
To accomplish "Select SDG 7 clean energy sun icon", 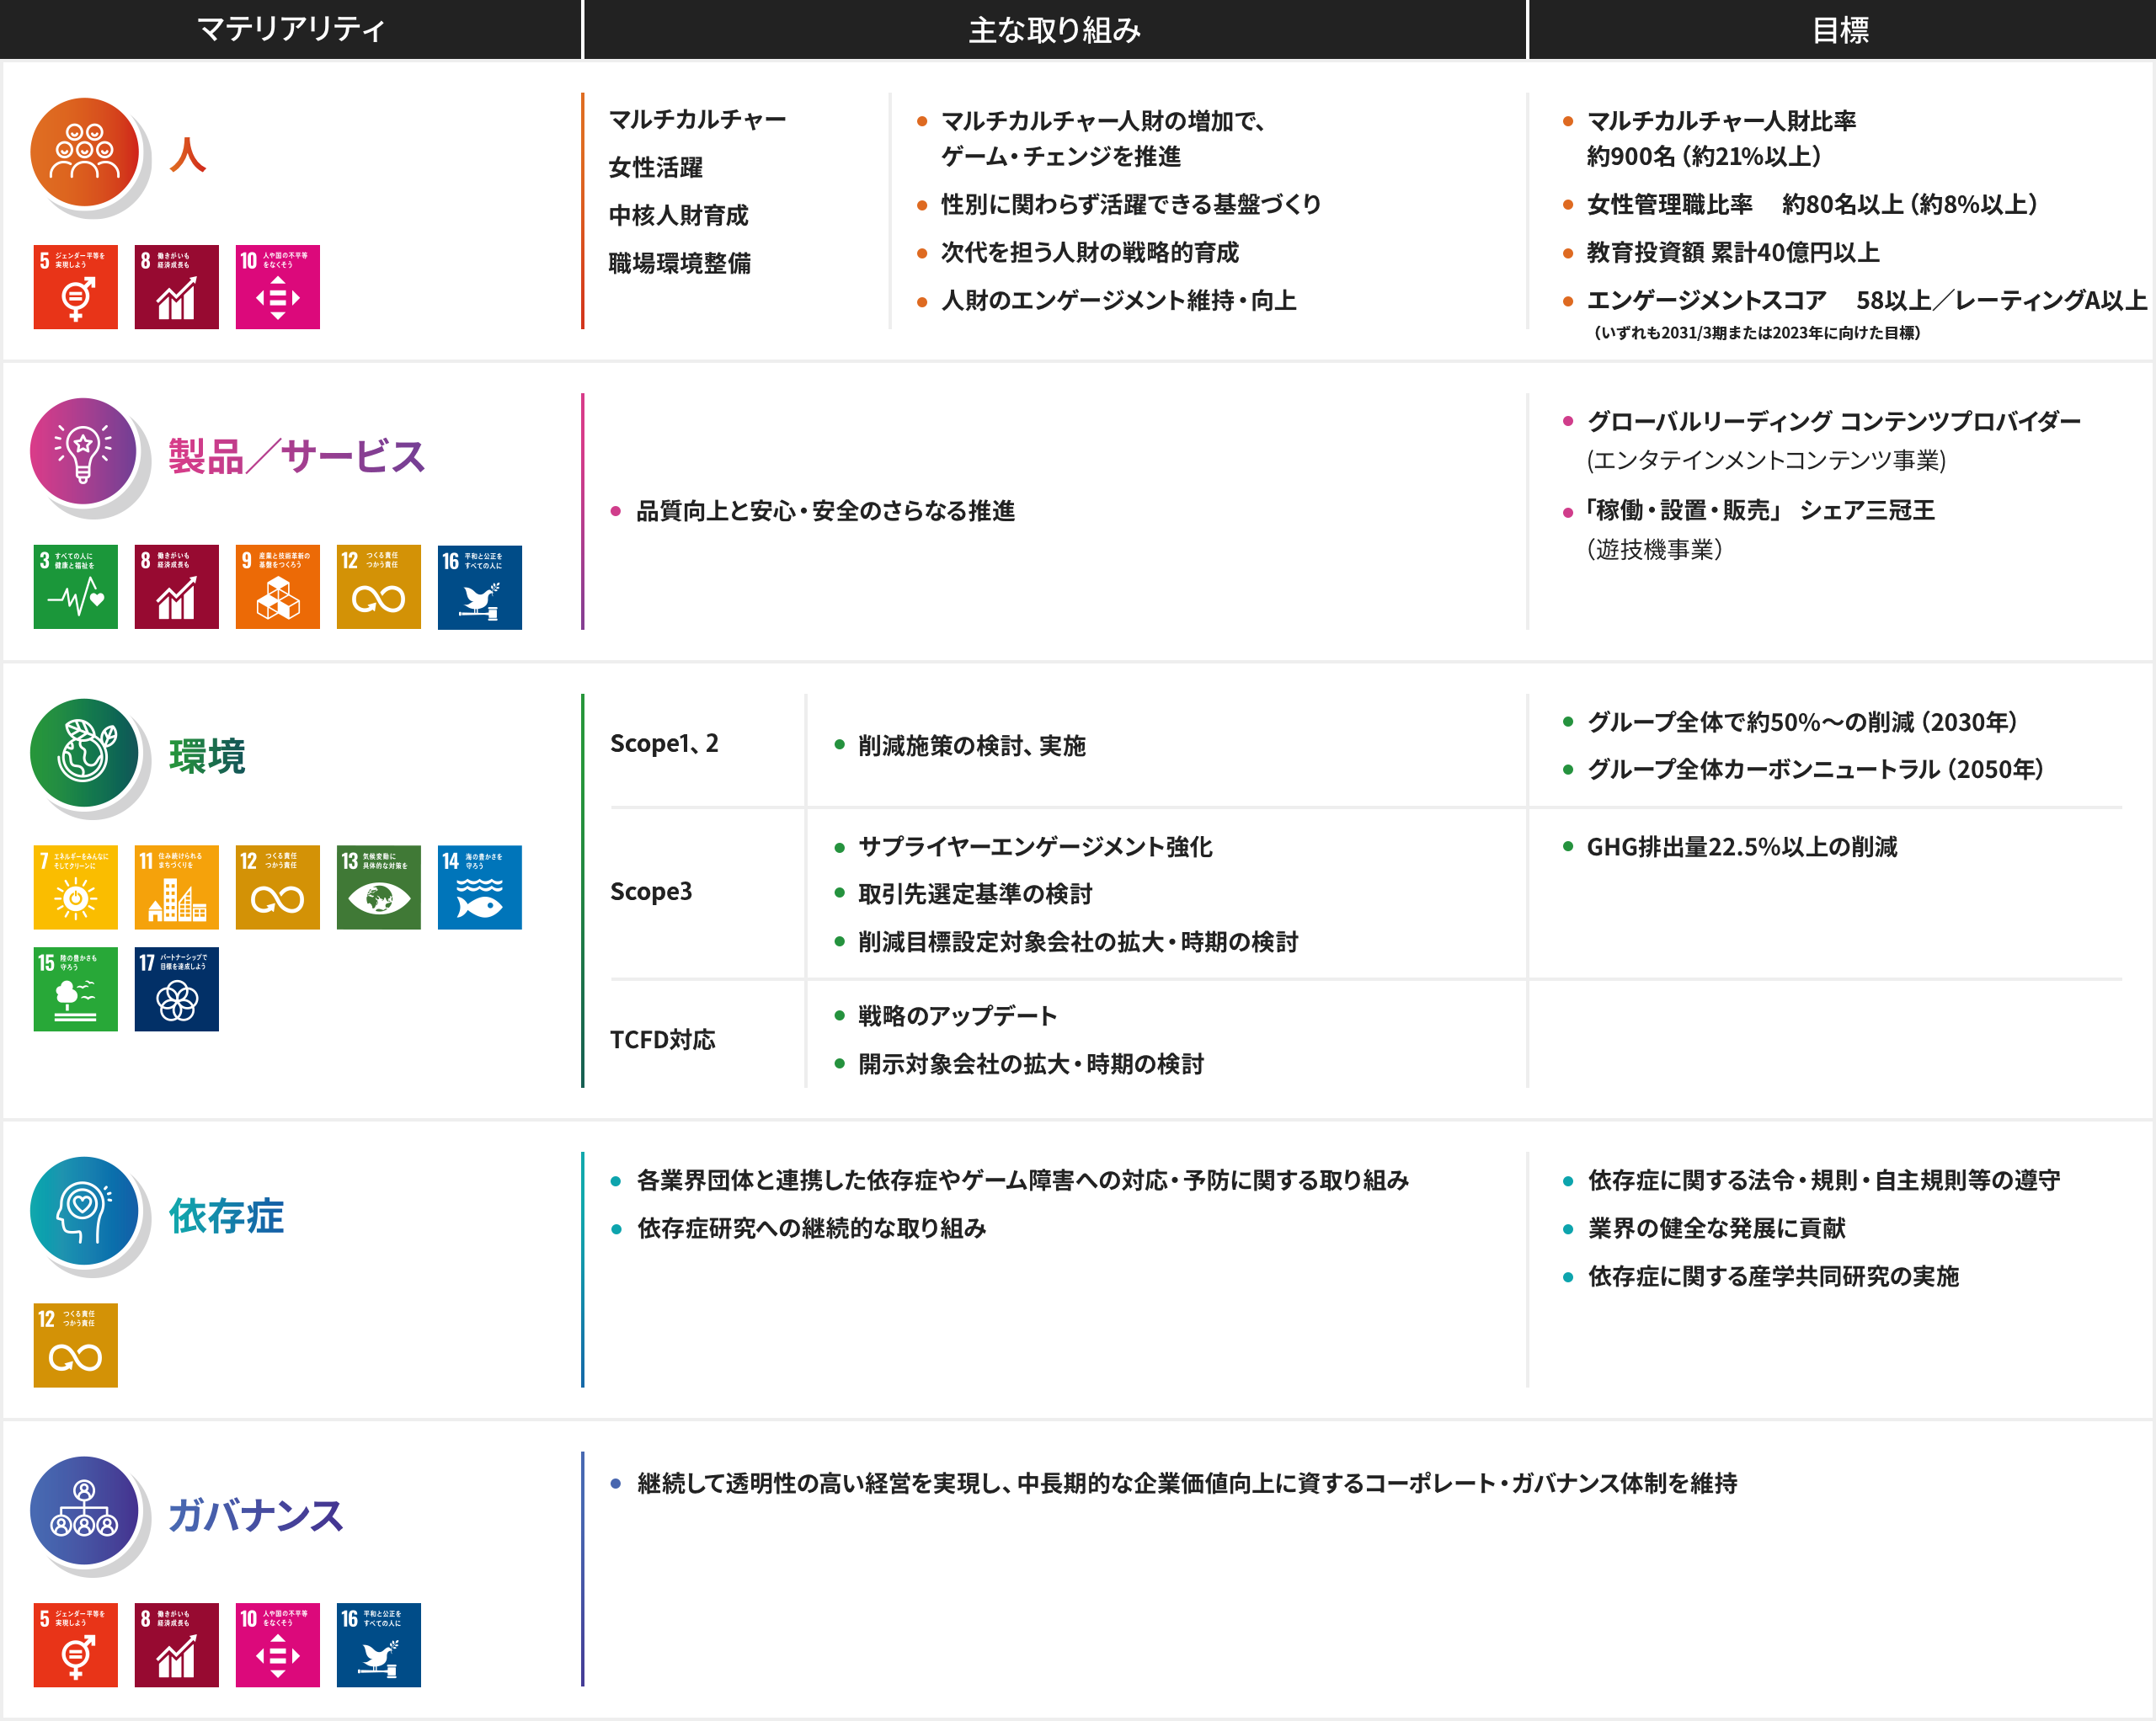I will (76, 887).
